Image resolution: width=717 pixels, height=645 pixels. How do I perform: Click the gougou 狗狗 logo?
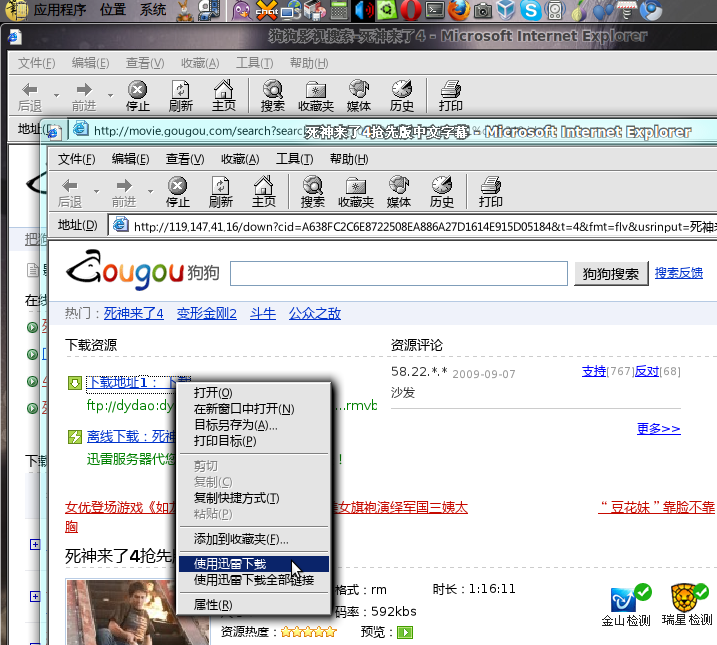143,271
